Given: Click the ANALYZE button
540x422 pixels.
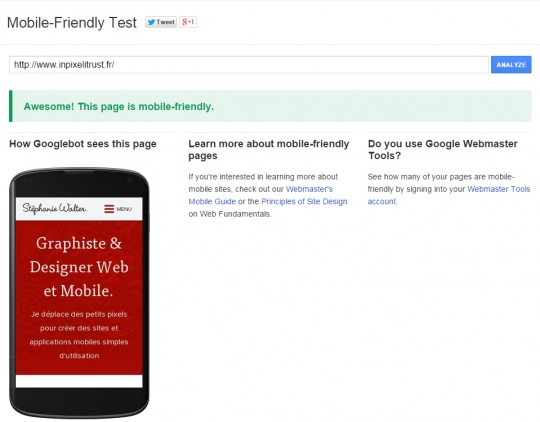Looking at the screenshot, I should pyautogui.click(x=511, y=65).
